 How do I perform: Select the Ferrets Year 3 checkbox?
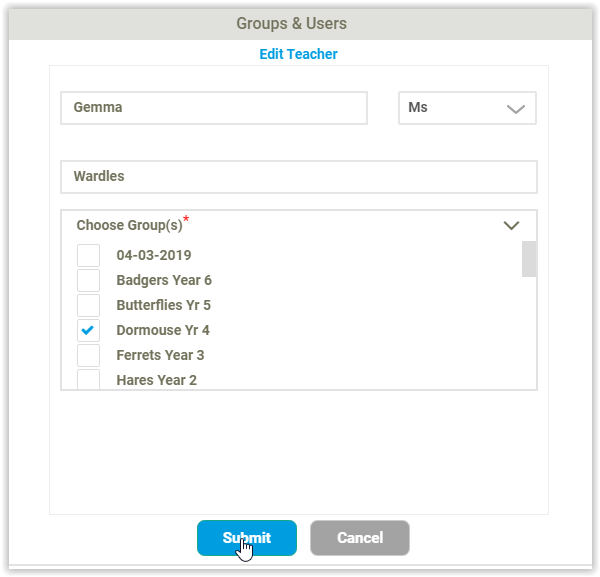pyautogui.click(x=88, y=355)
